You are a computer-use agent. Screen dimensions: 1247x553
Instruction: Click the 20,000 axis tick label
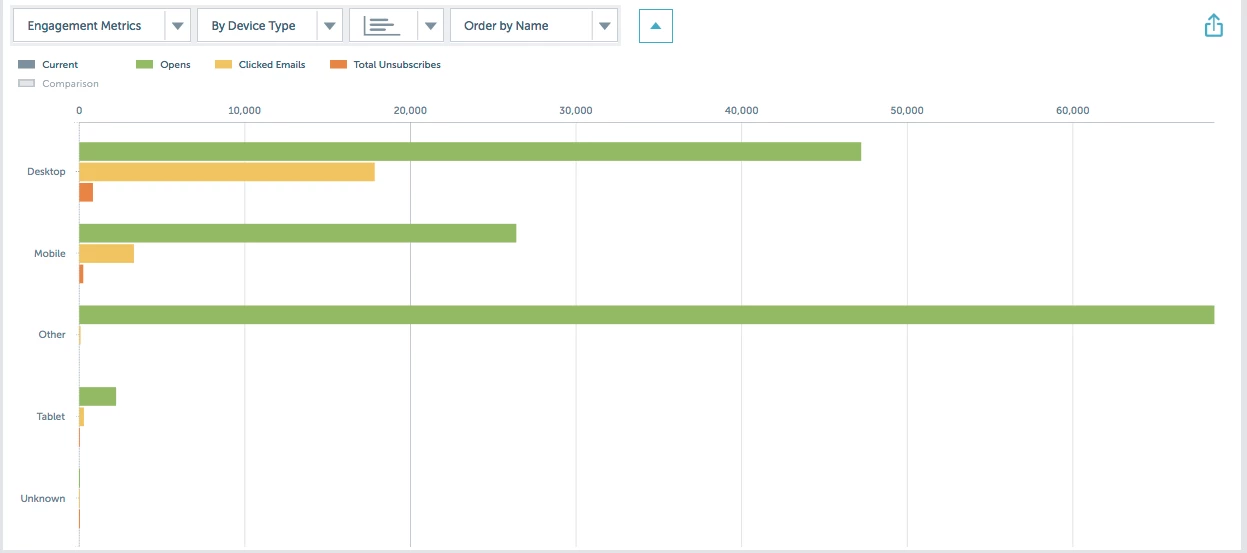410,111
